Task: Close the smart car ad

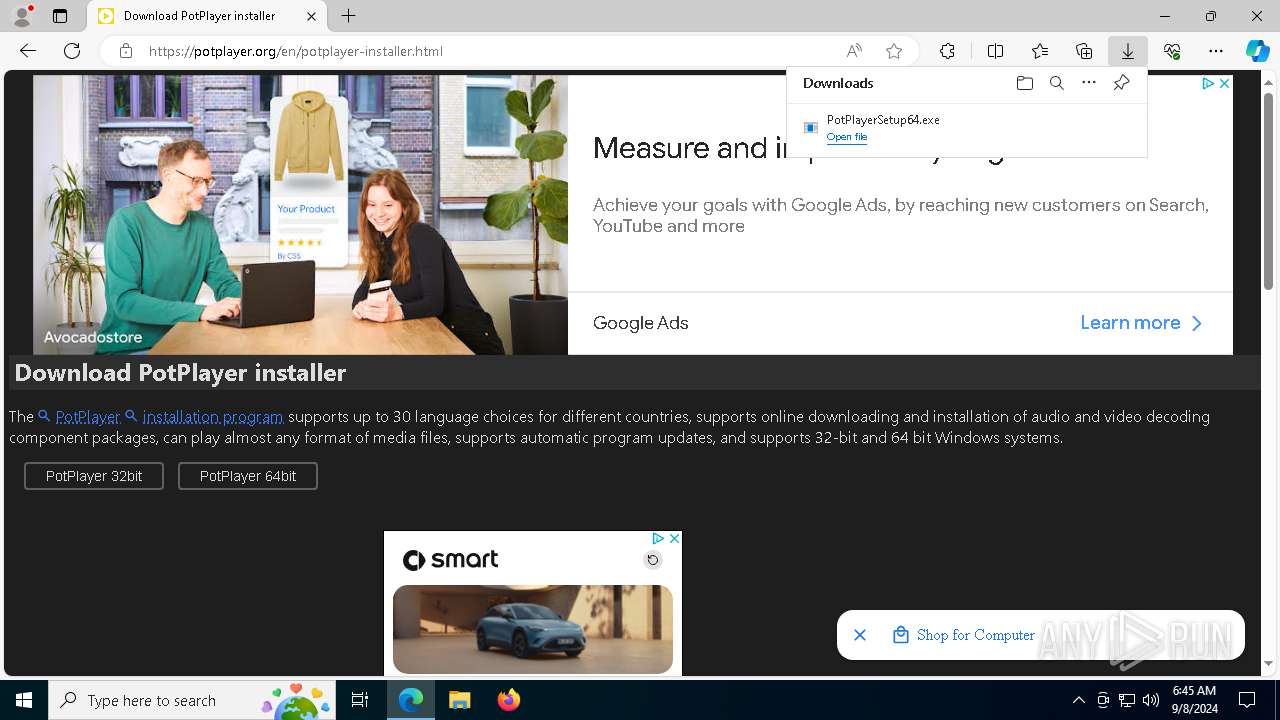Action: point(674,538)
